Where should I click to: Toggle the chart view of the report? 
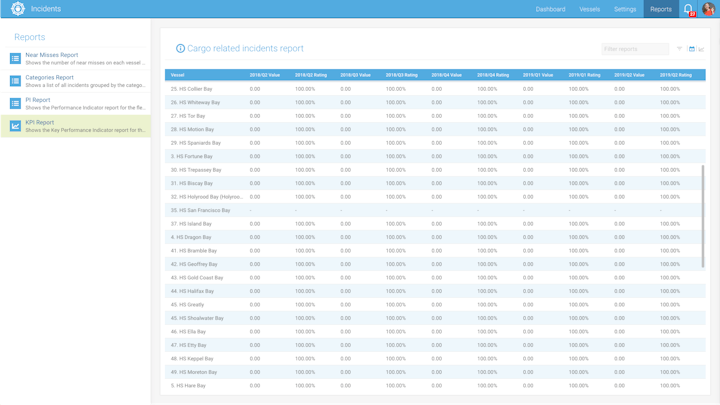[x=701, y=49]
